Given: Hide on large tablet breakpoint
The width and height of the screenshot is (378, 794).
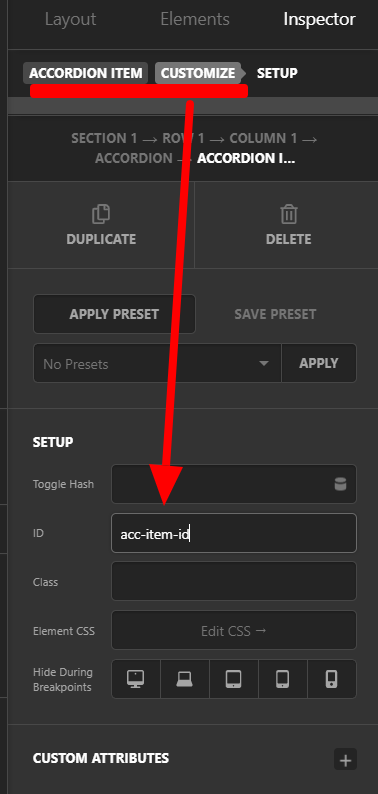Looking at the screenshot, I should pos(234,679).
